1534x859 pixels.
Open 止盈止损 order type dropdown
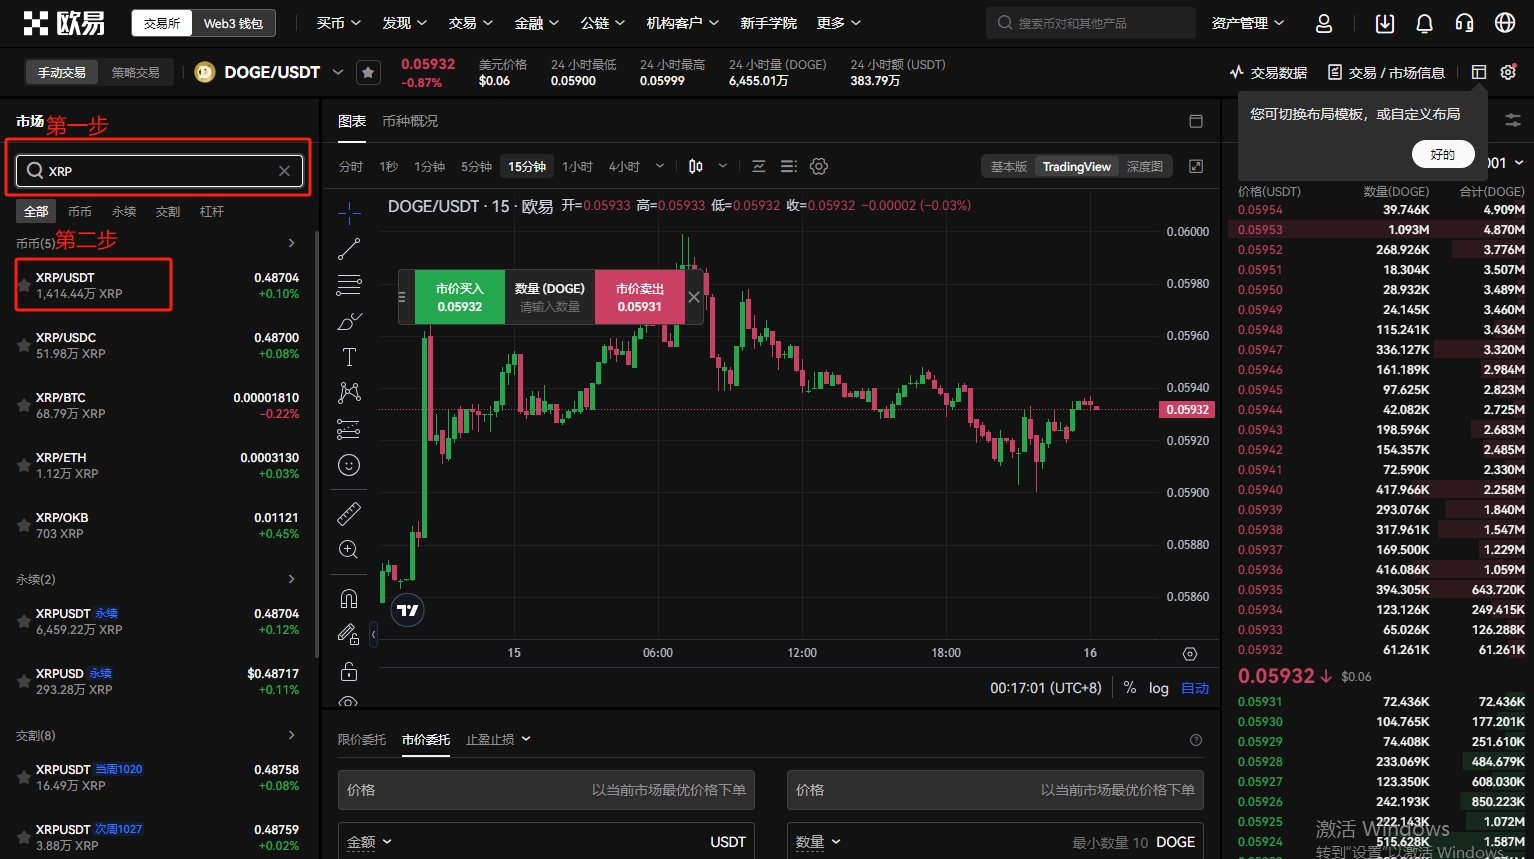[498, 740]
